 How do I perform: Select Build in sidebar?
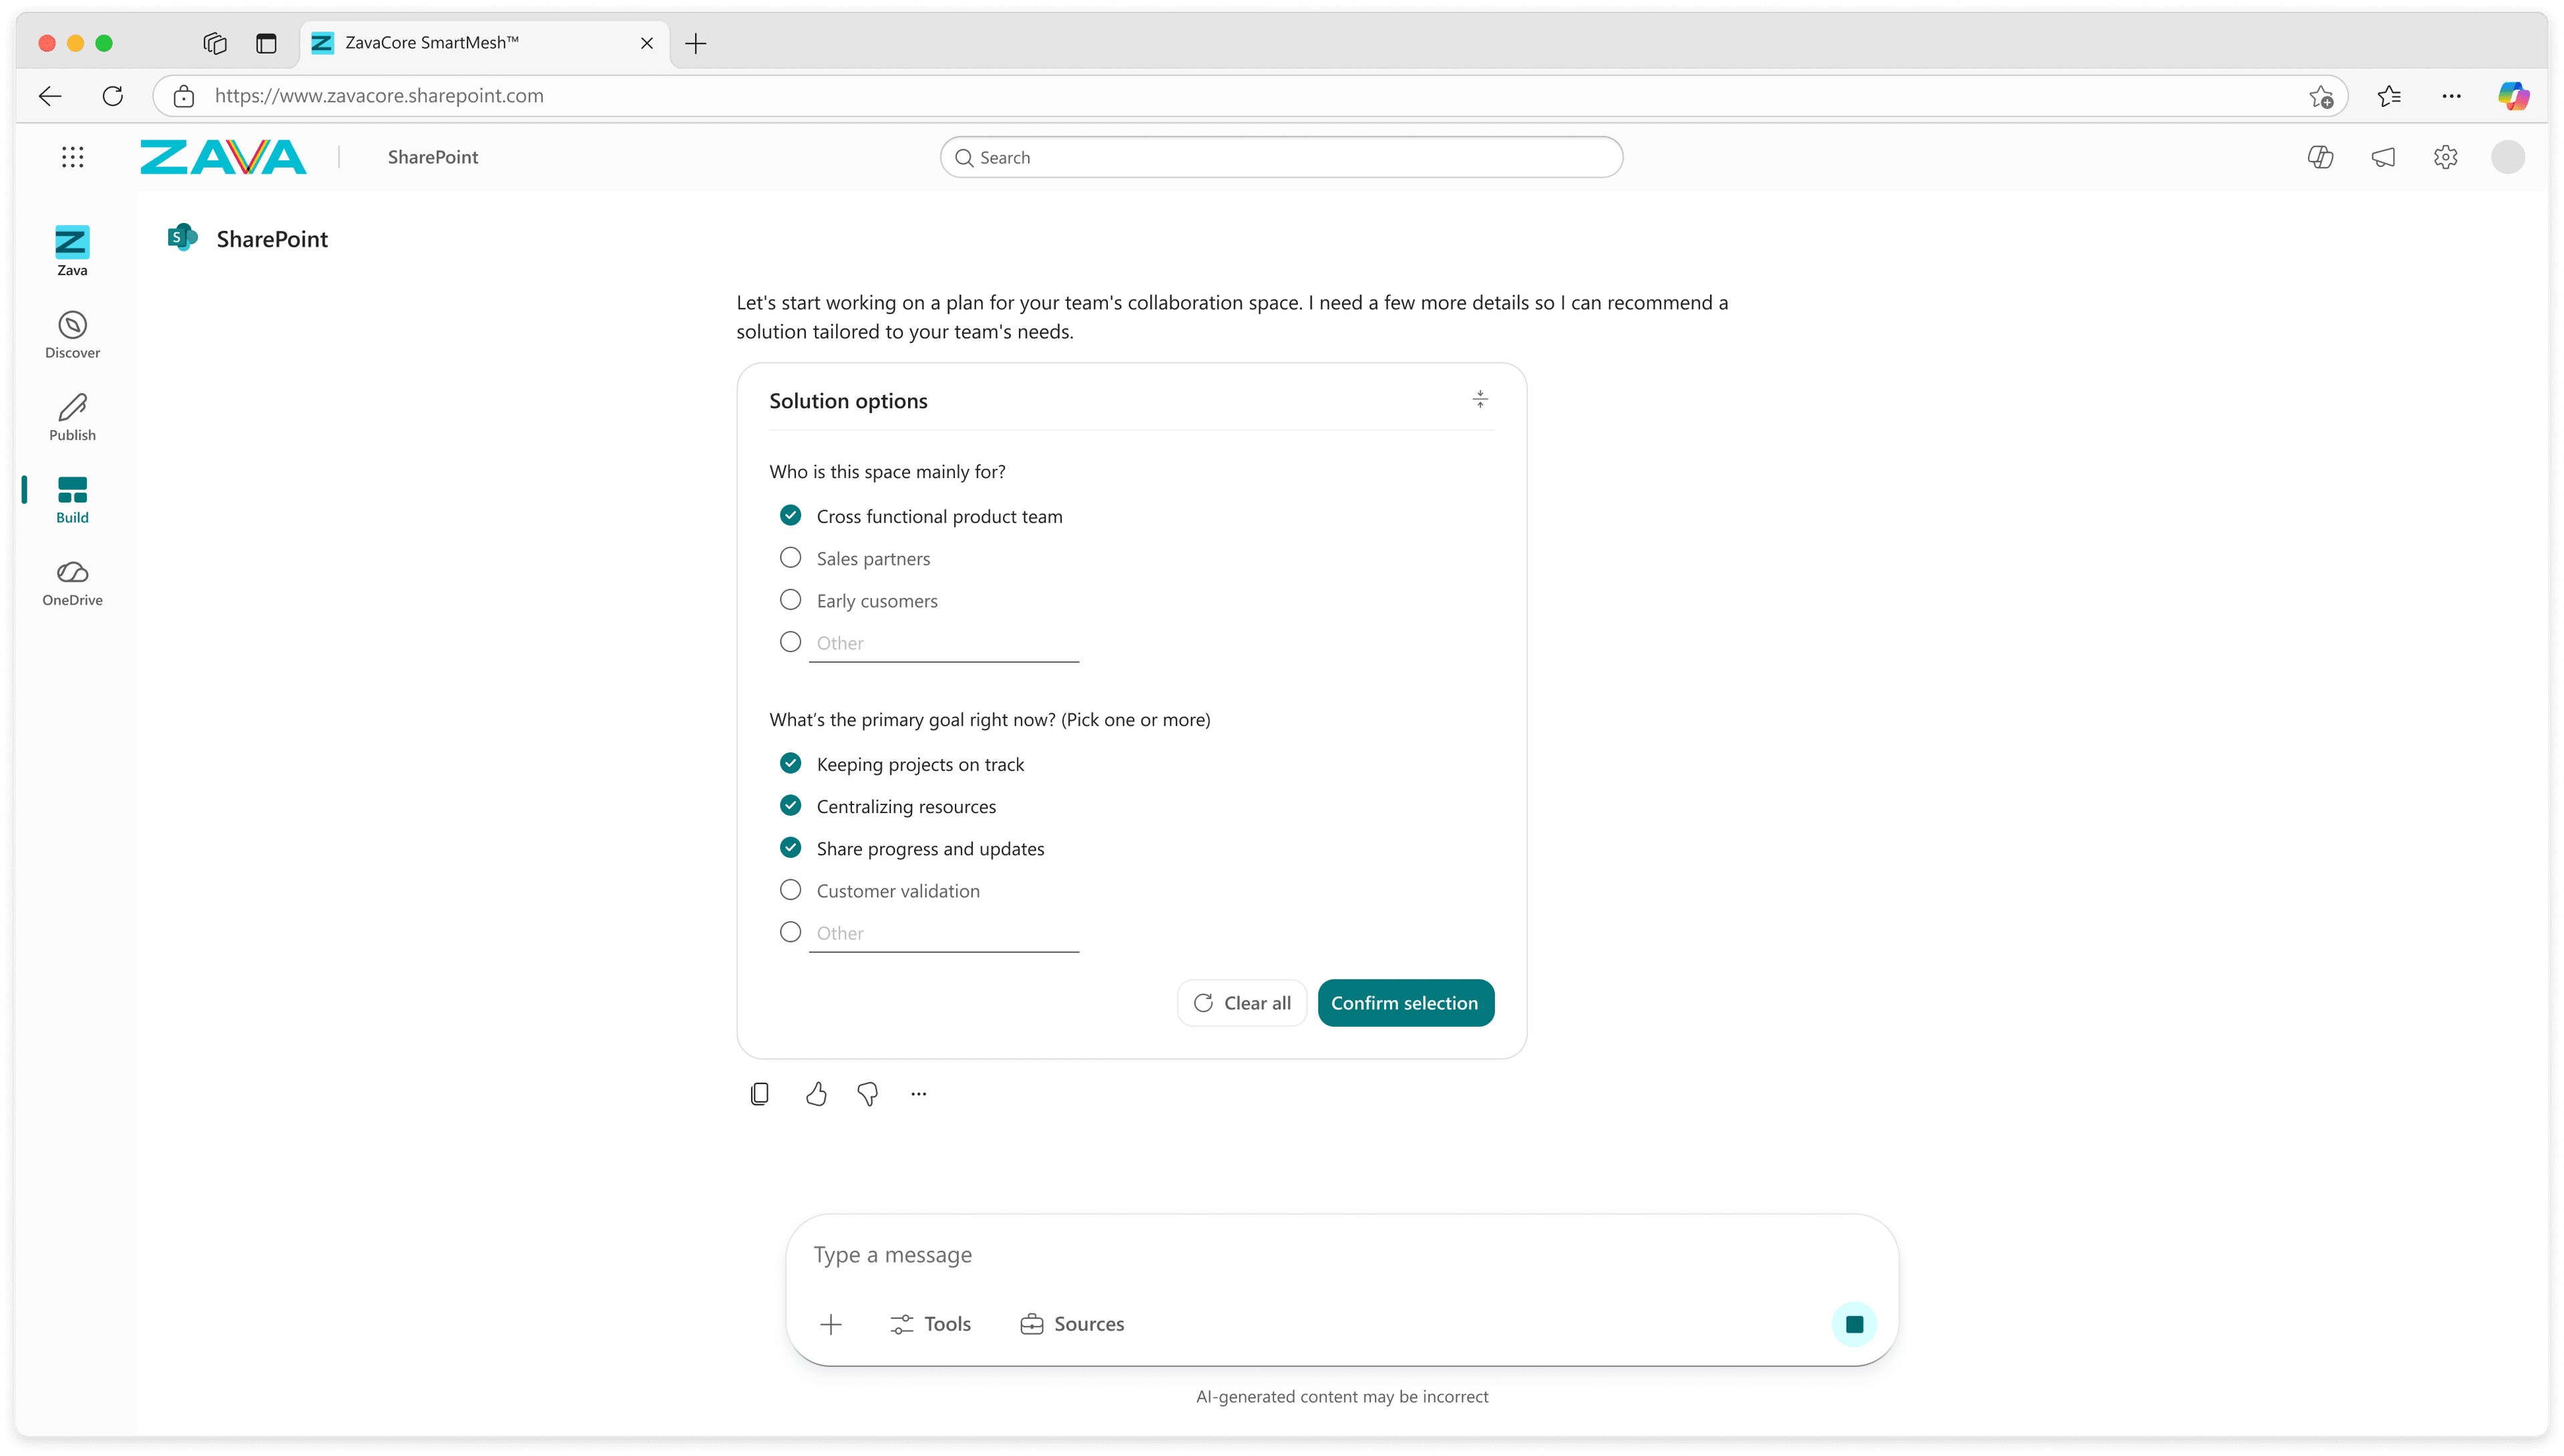click(x=72, y=500)
